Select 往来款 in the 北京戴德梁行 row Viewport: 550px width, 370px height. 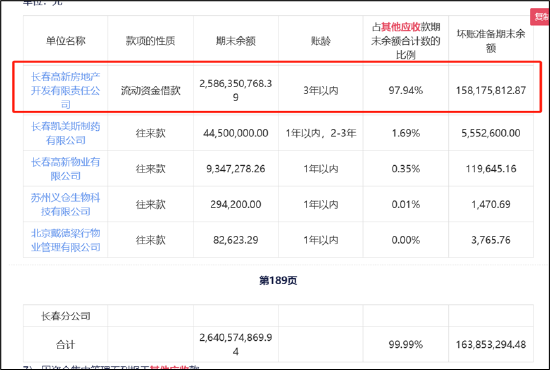coord(150,240)
